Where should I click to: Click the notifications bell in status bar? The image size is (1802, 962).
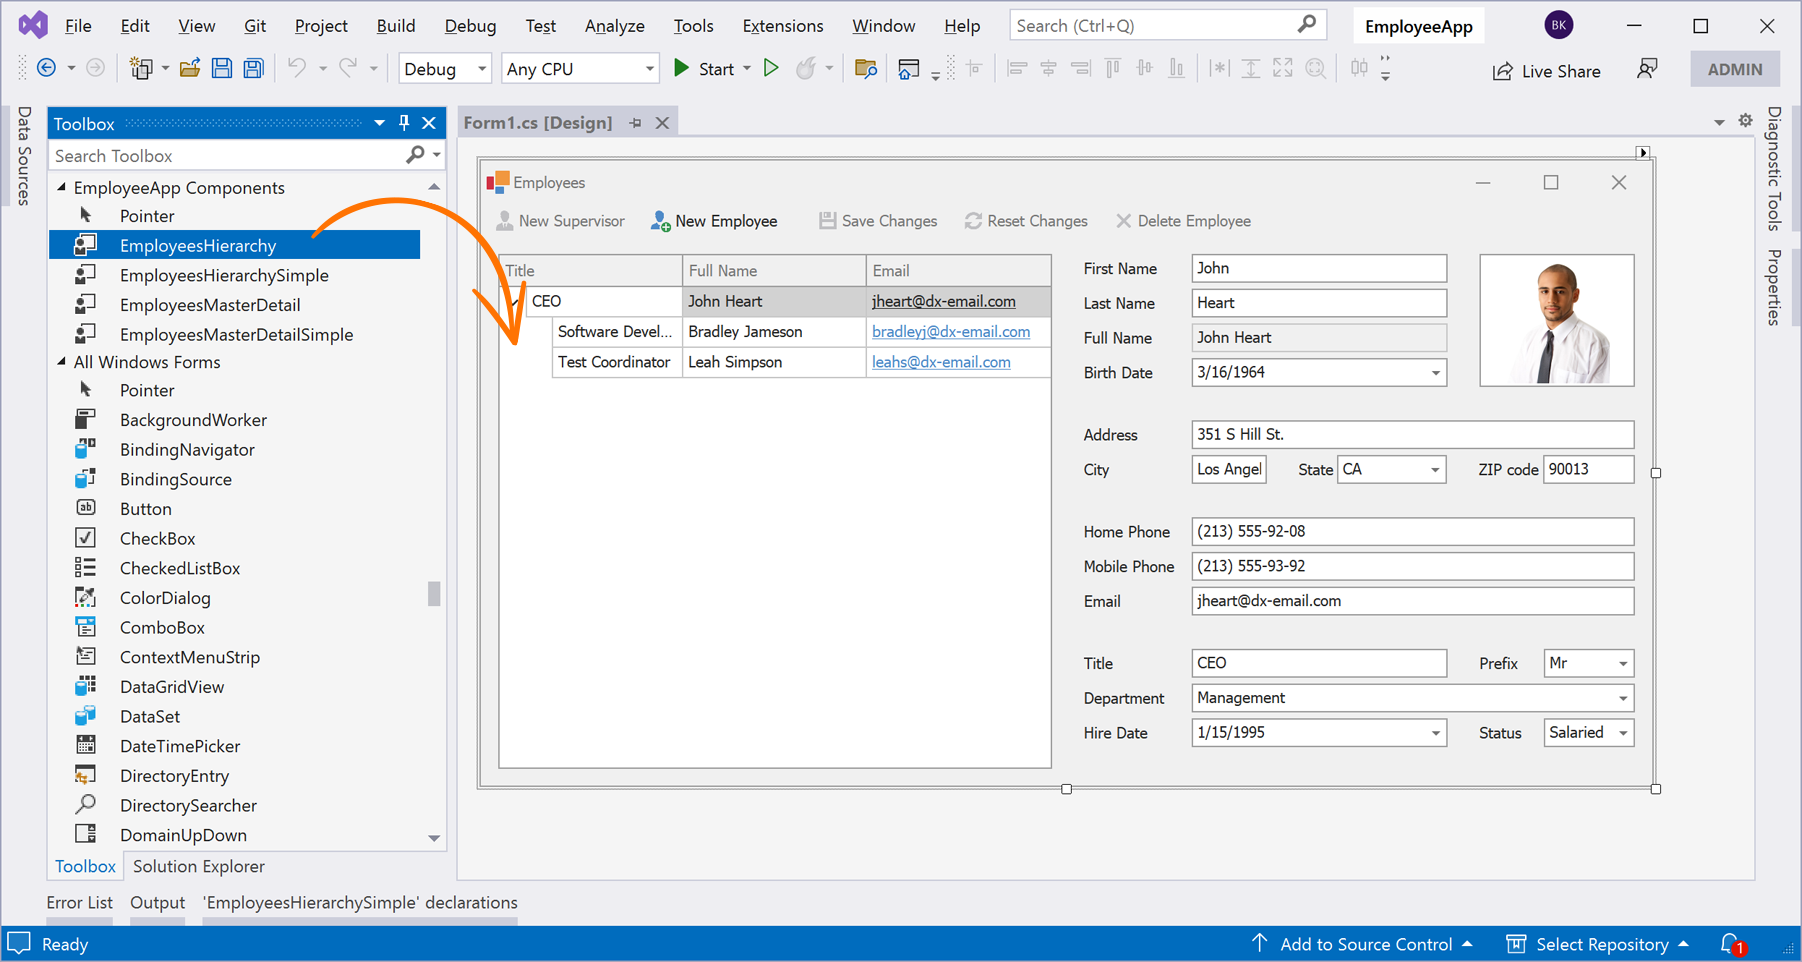pos(1730,943)
